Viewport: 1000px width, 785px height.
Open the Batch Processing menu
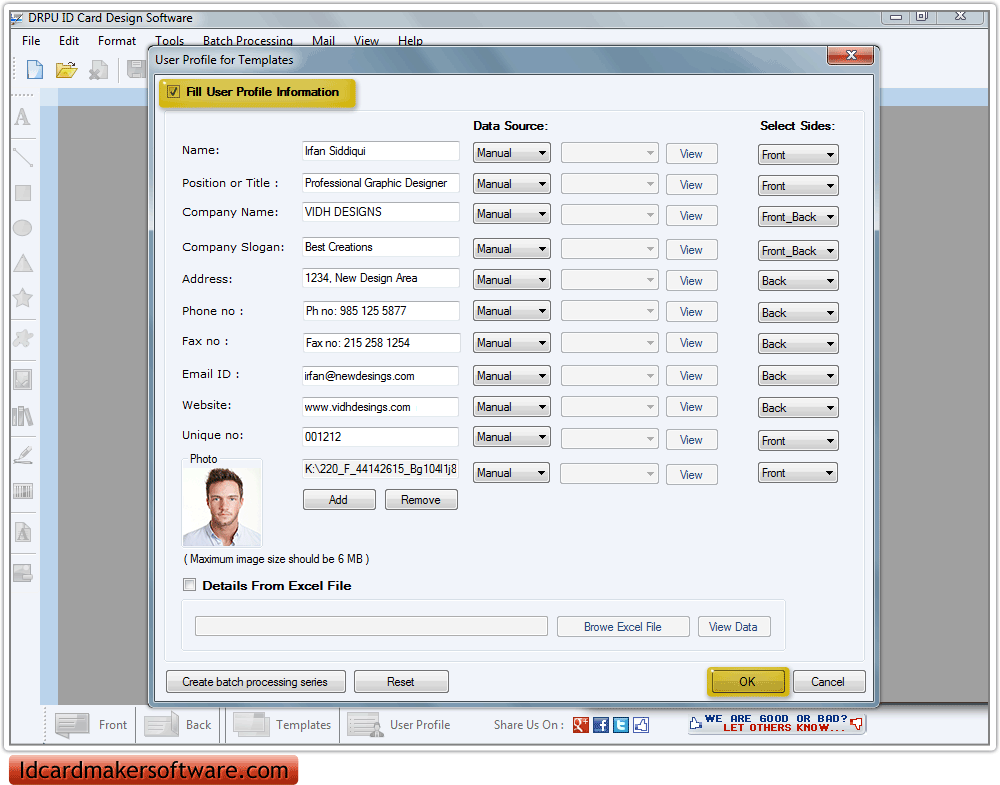coord(248,41)
